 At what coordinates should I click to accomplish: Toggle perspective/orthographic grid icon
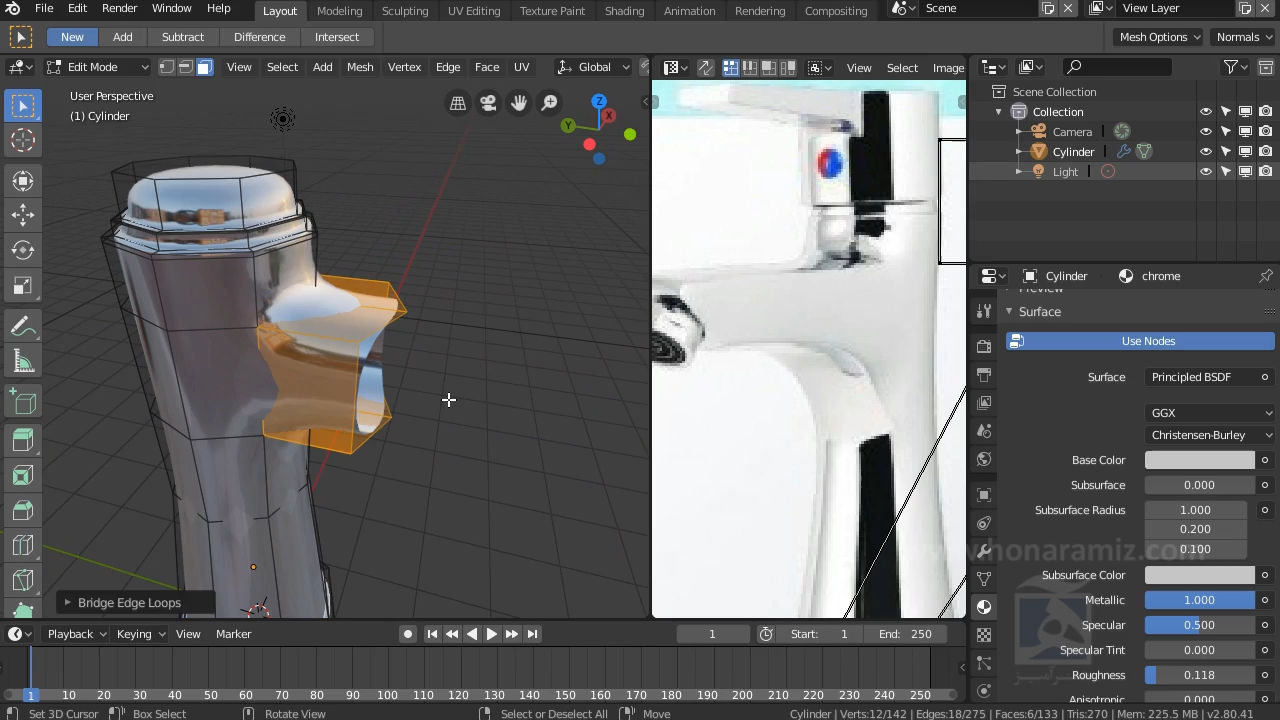pos(457,103)
